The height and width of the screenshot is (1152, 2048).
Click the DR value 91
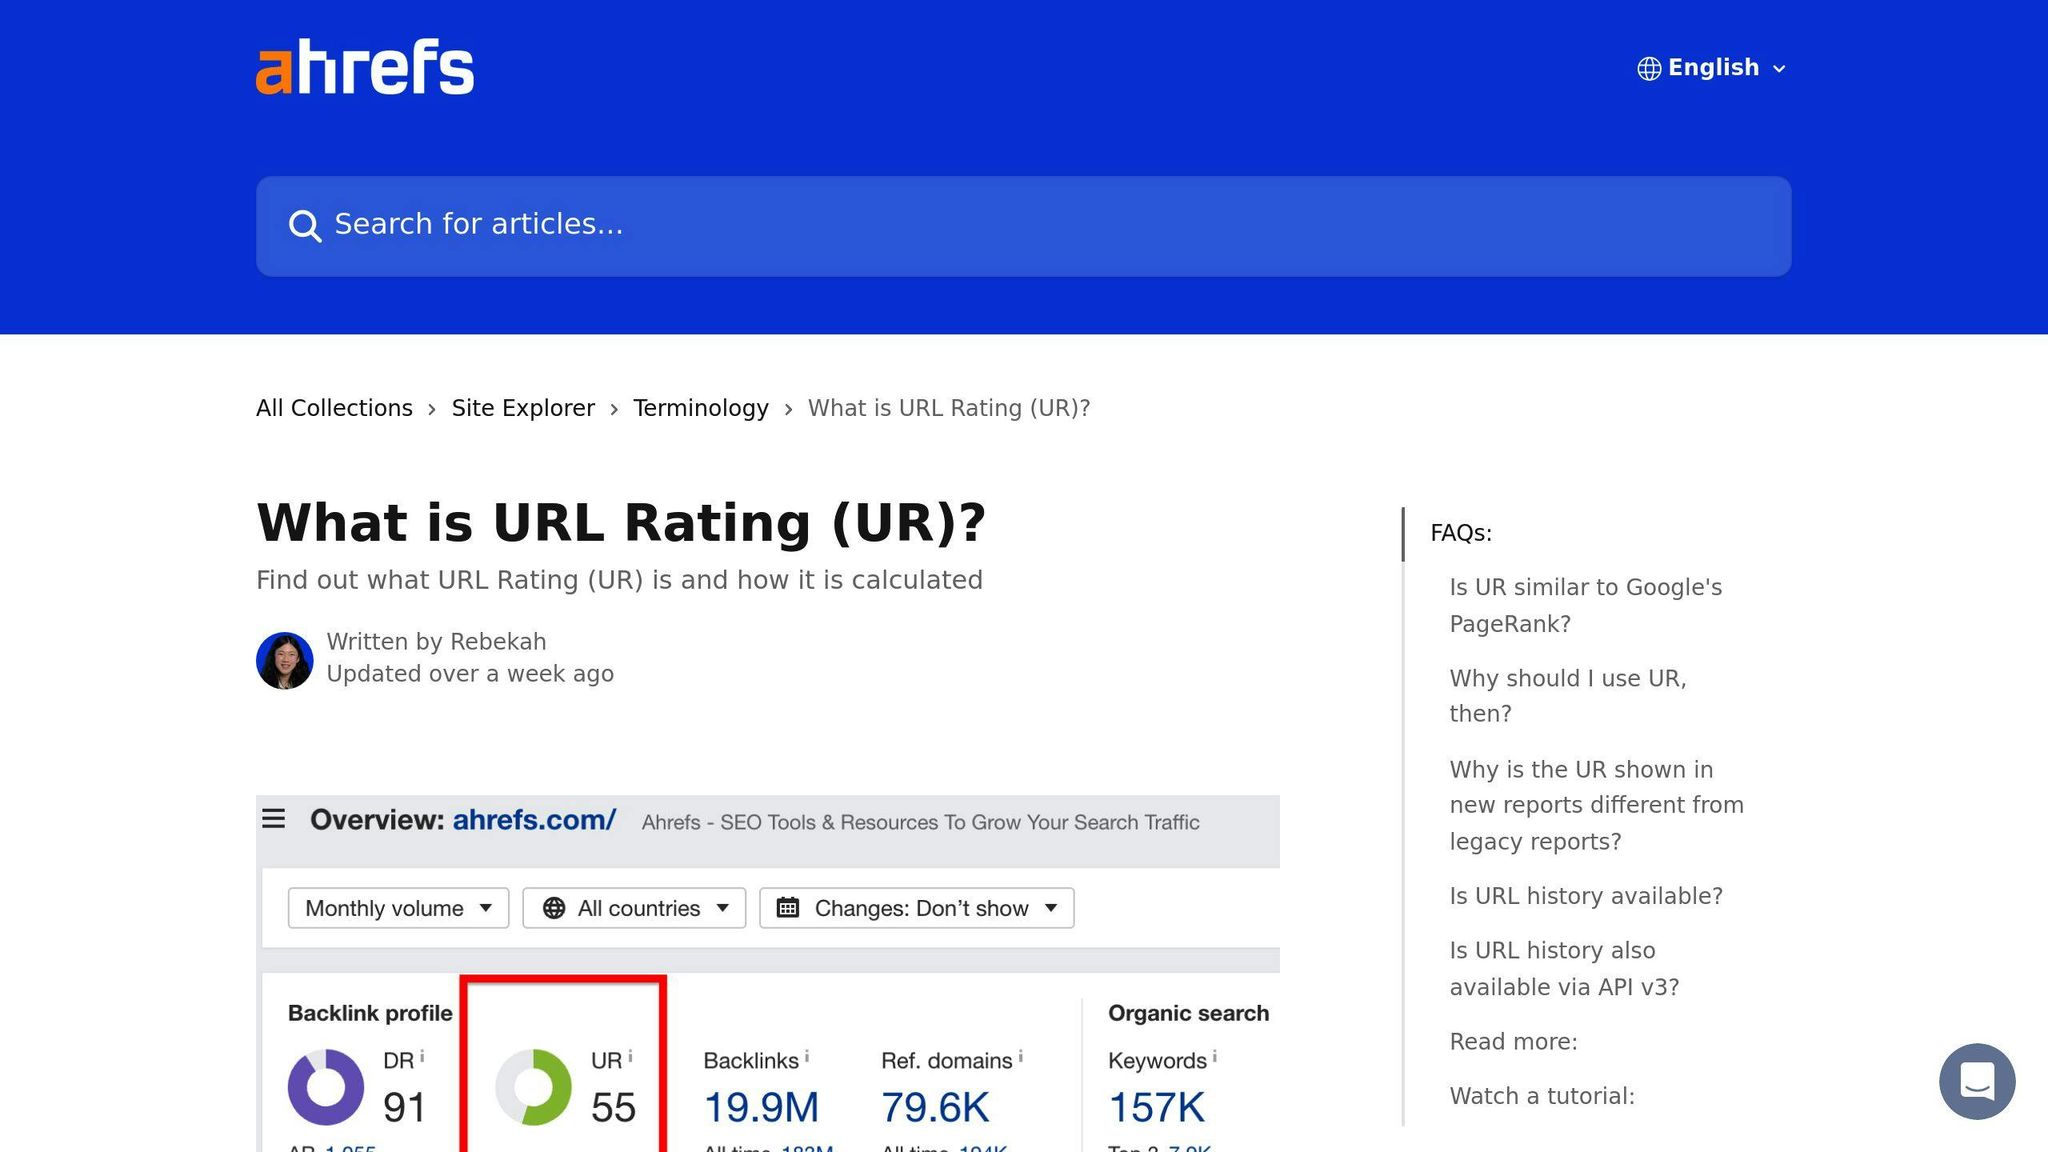coord(405,1107)
